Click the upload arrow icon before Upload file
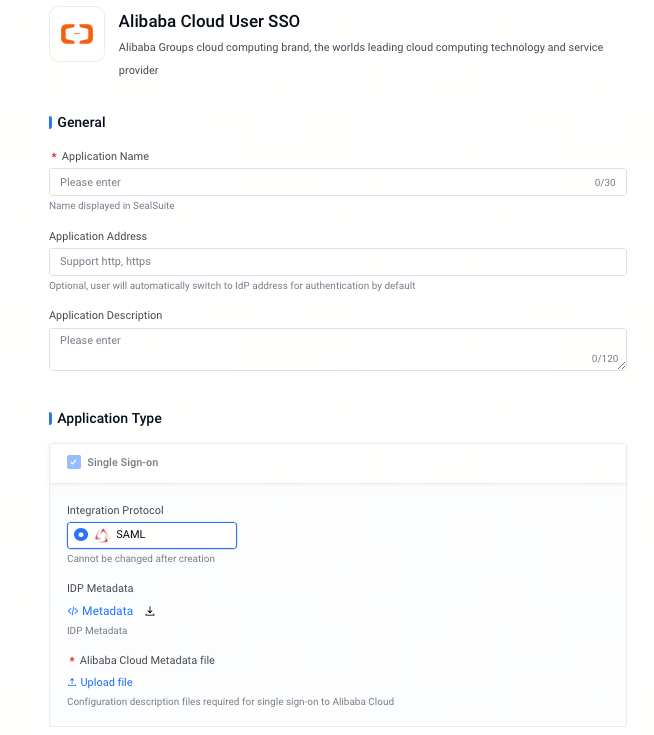 pyautogui.click(x=72, y=682)
